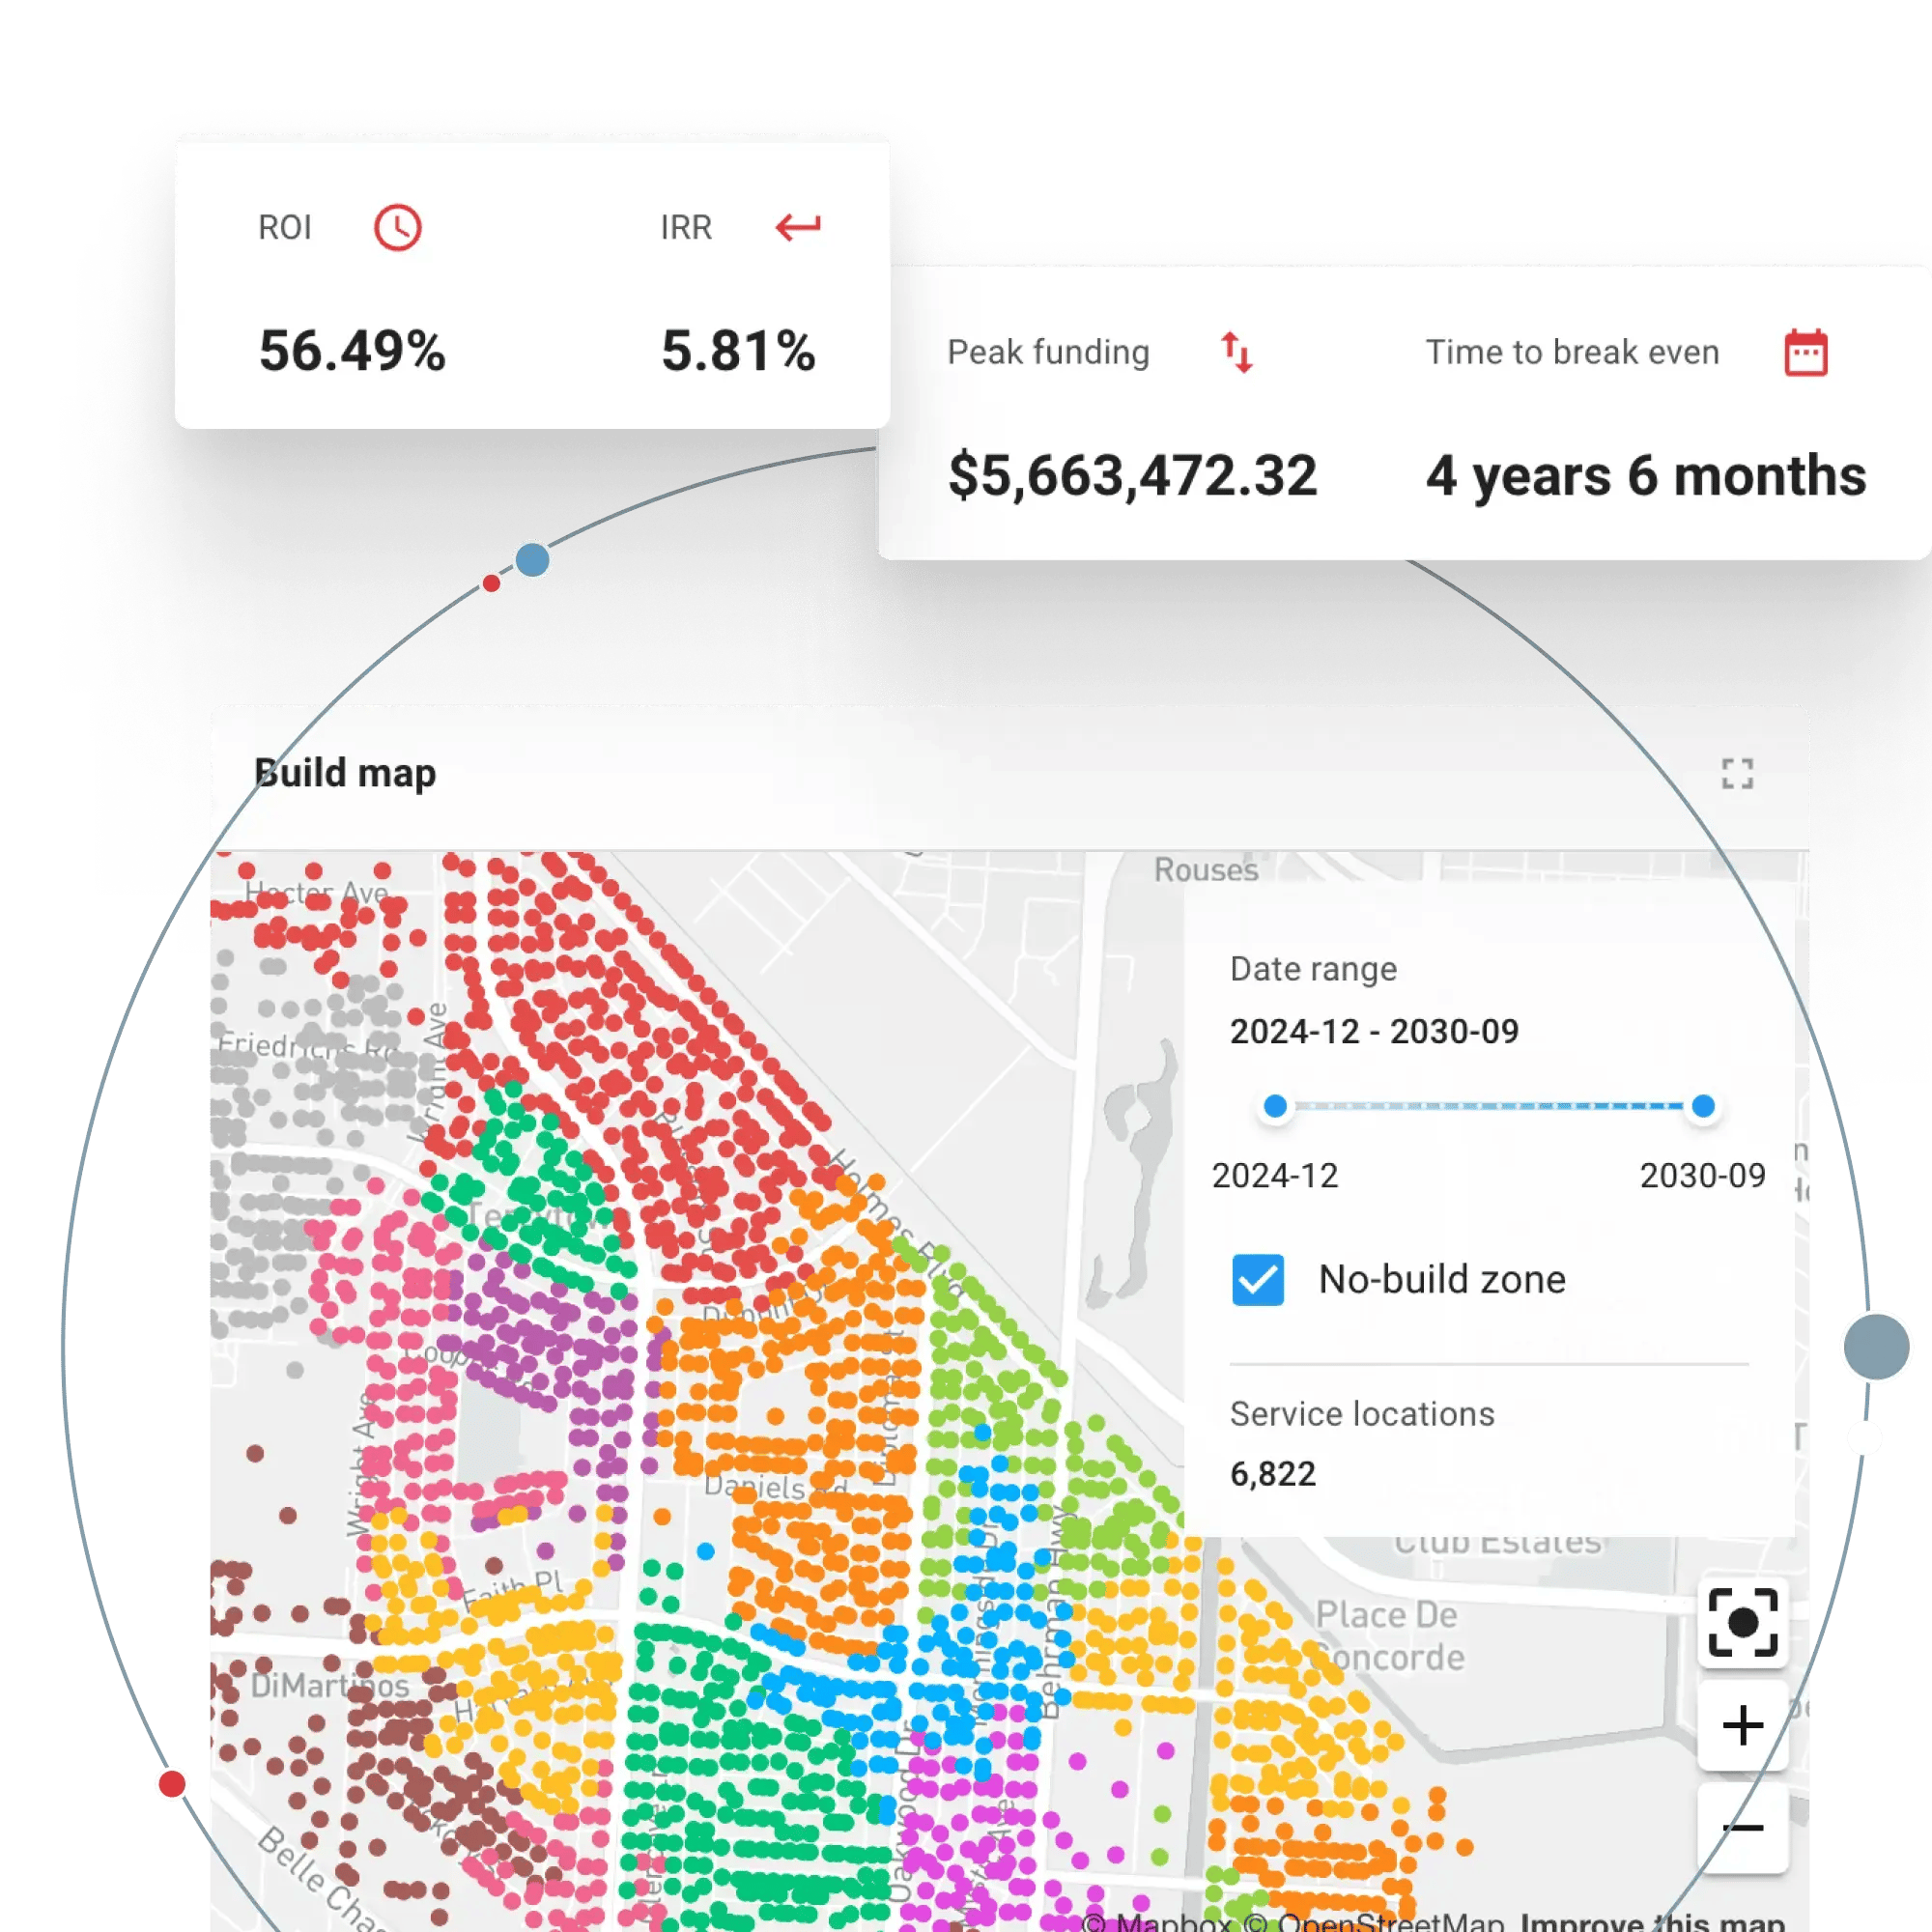Zoom in the map with plus button
Viewport: 1932px width, 1932px height.
pos(1743,1725)
